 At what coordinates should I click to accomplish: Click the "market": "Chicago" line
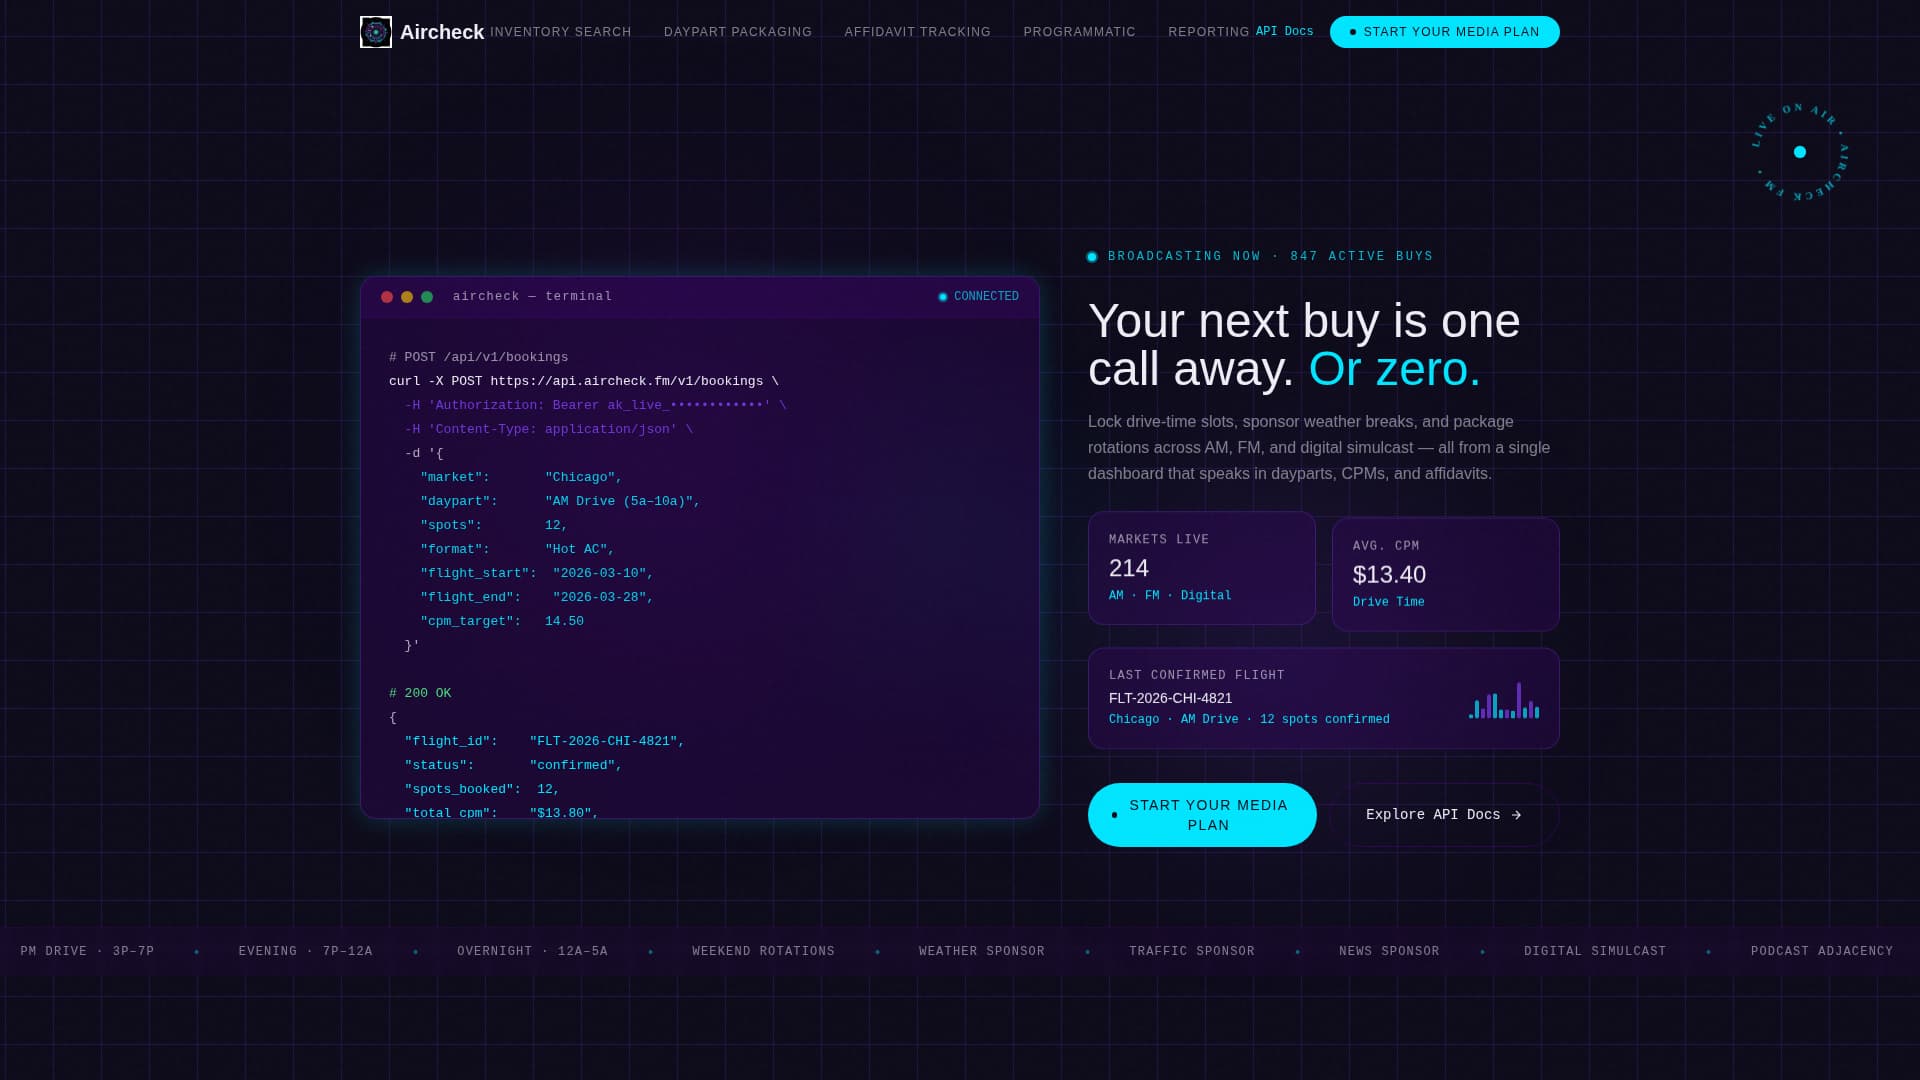(521, 477)
